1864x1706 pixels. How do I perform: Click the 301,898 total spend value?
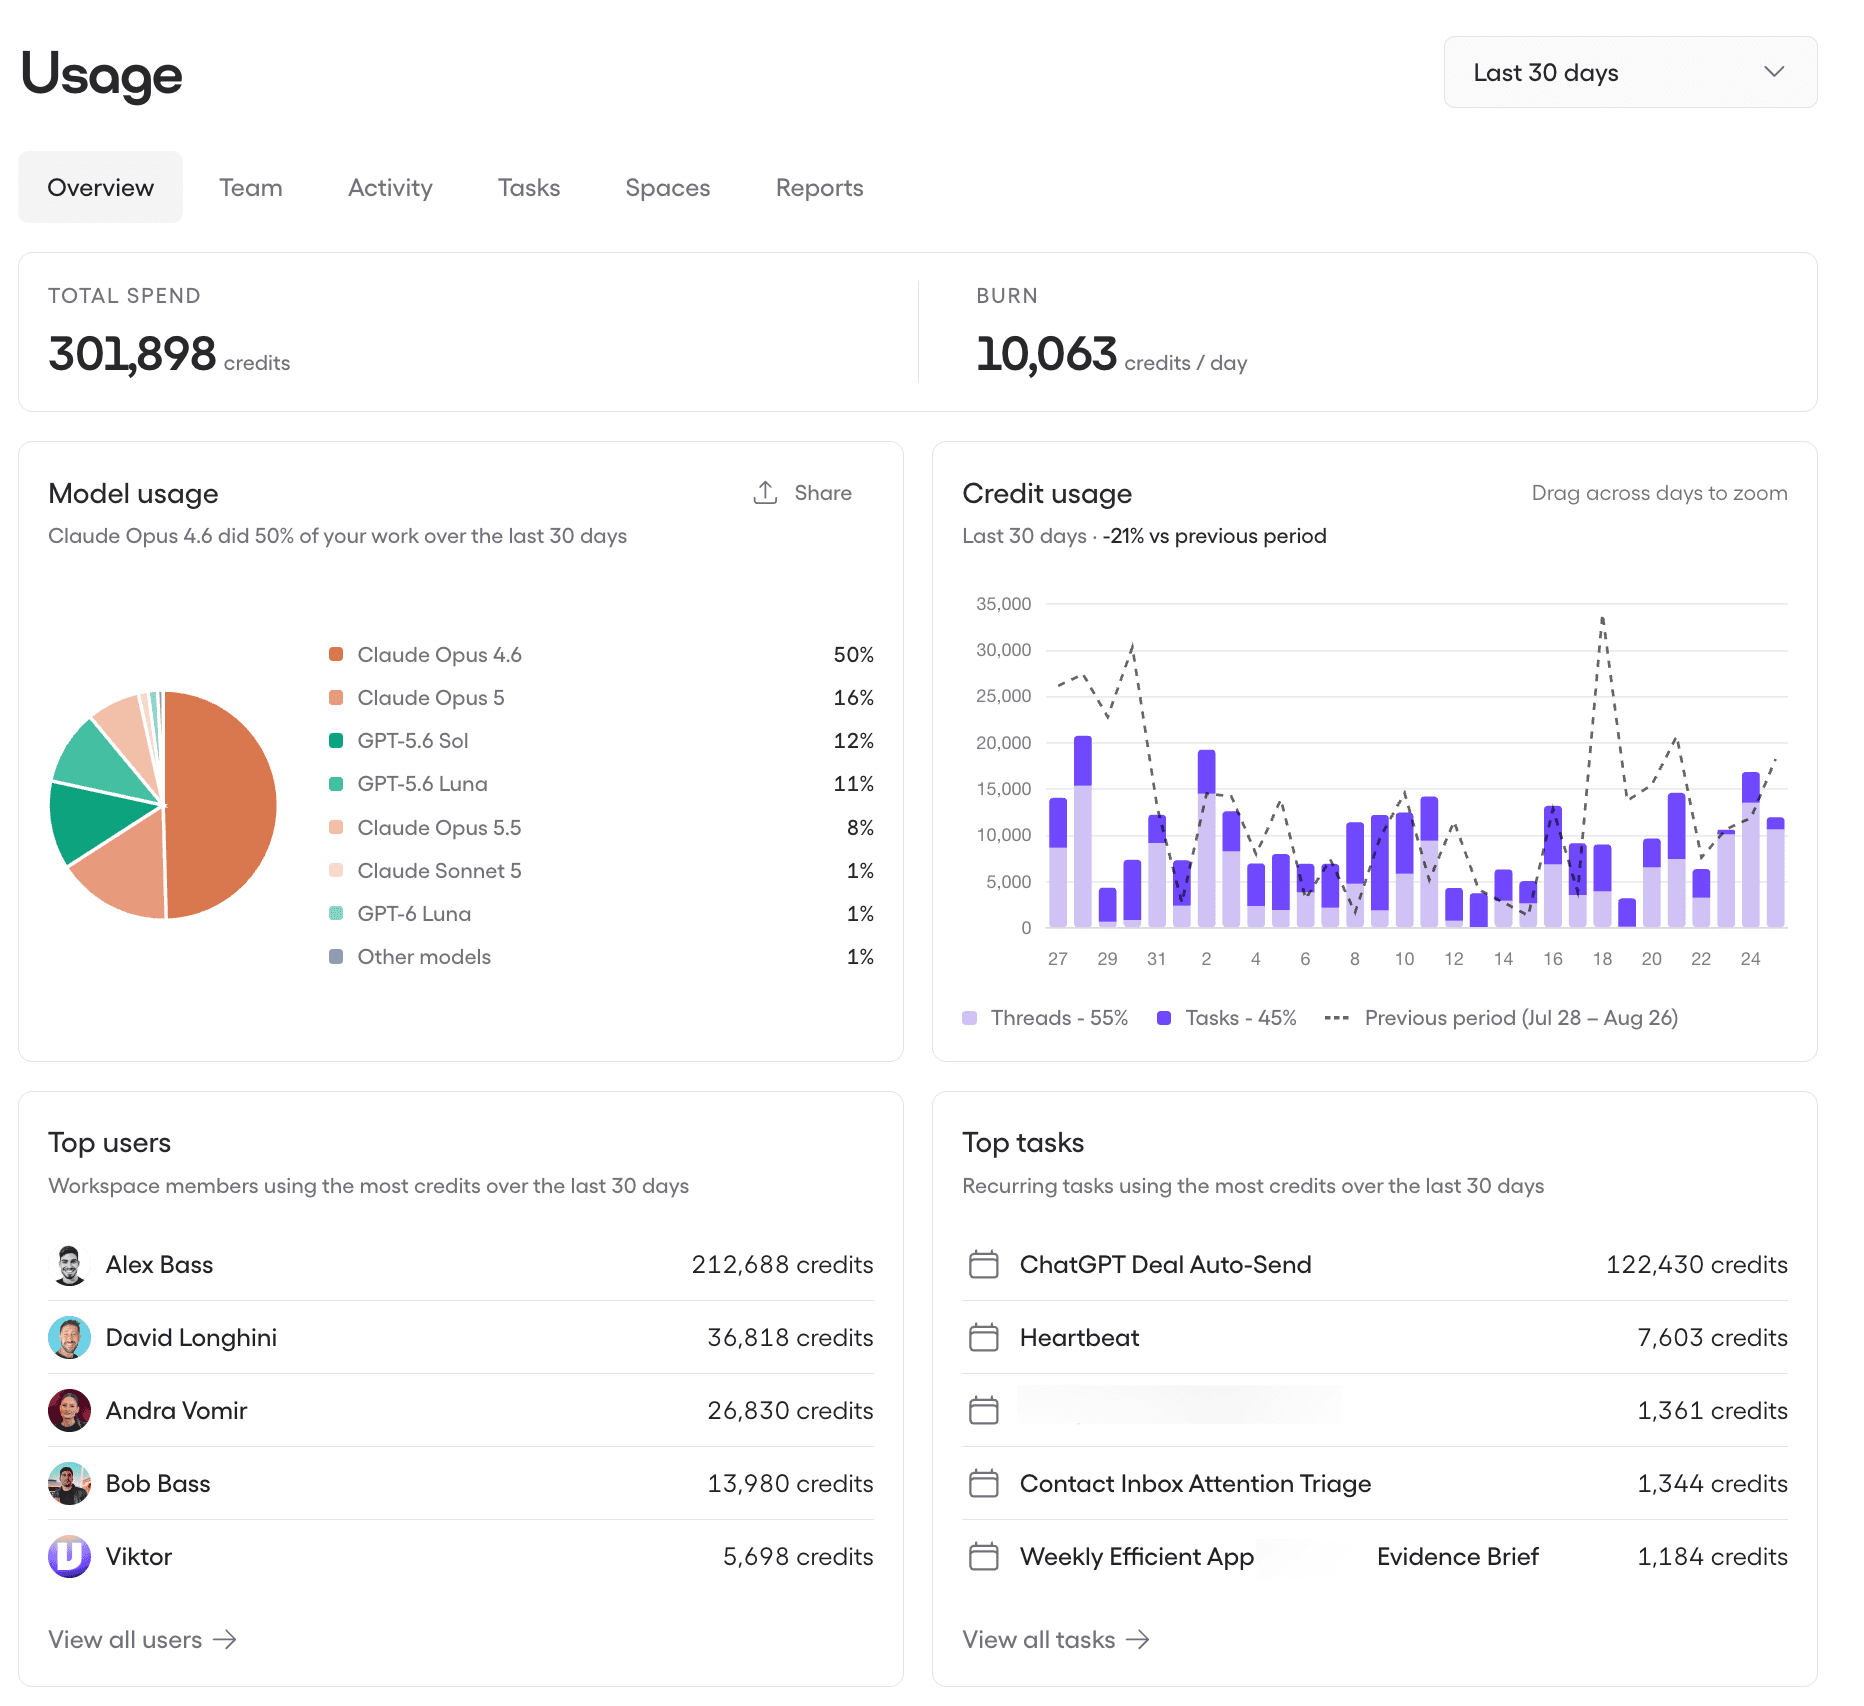(132, 353)
